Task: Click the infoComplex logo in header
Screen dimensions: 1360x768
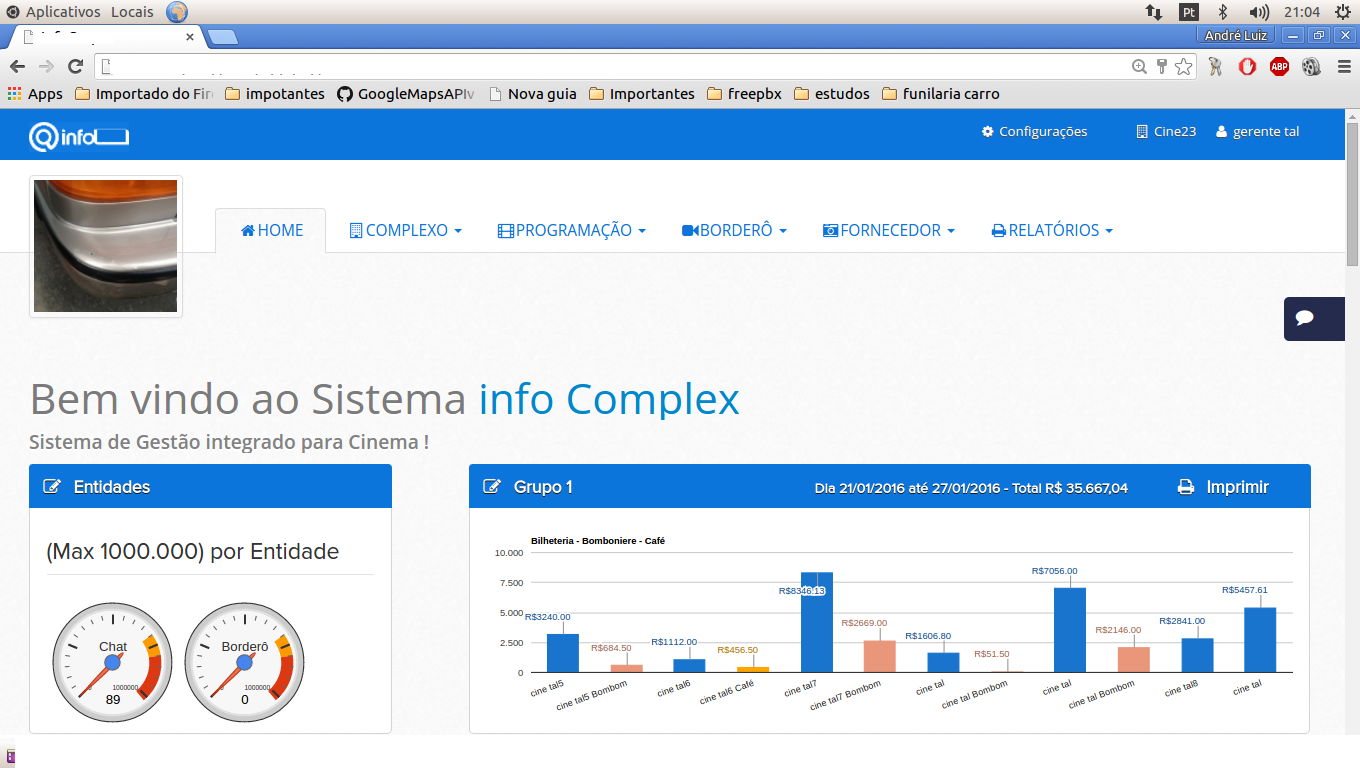Action: pyautogui.click(x=79, y=136)
